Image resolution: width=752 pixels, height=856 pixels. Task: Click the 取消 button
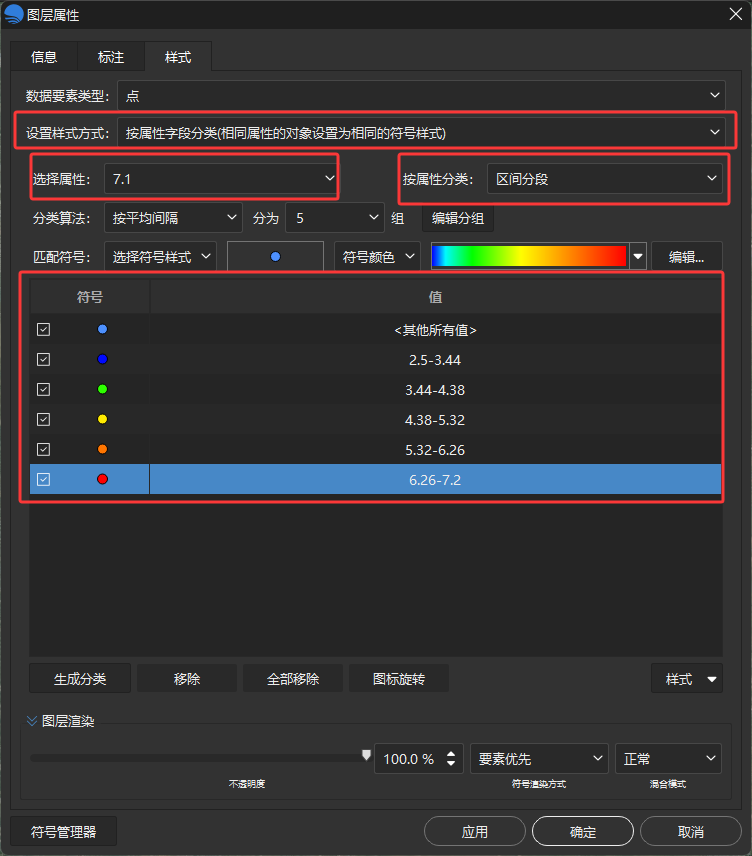point(691,831)
